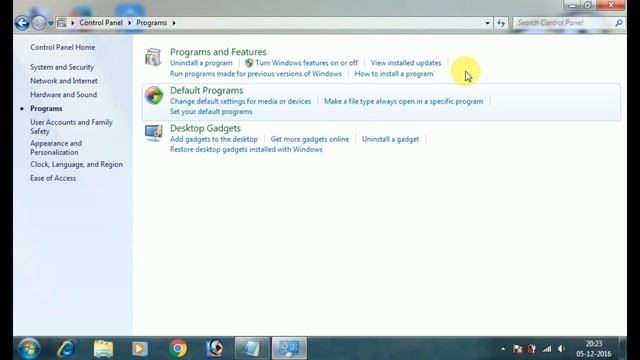Expand the root breadcrumb arrow before Control Panel
This screenshot has height=360, width=640.
(73, 23)
